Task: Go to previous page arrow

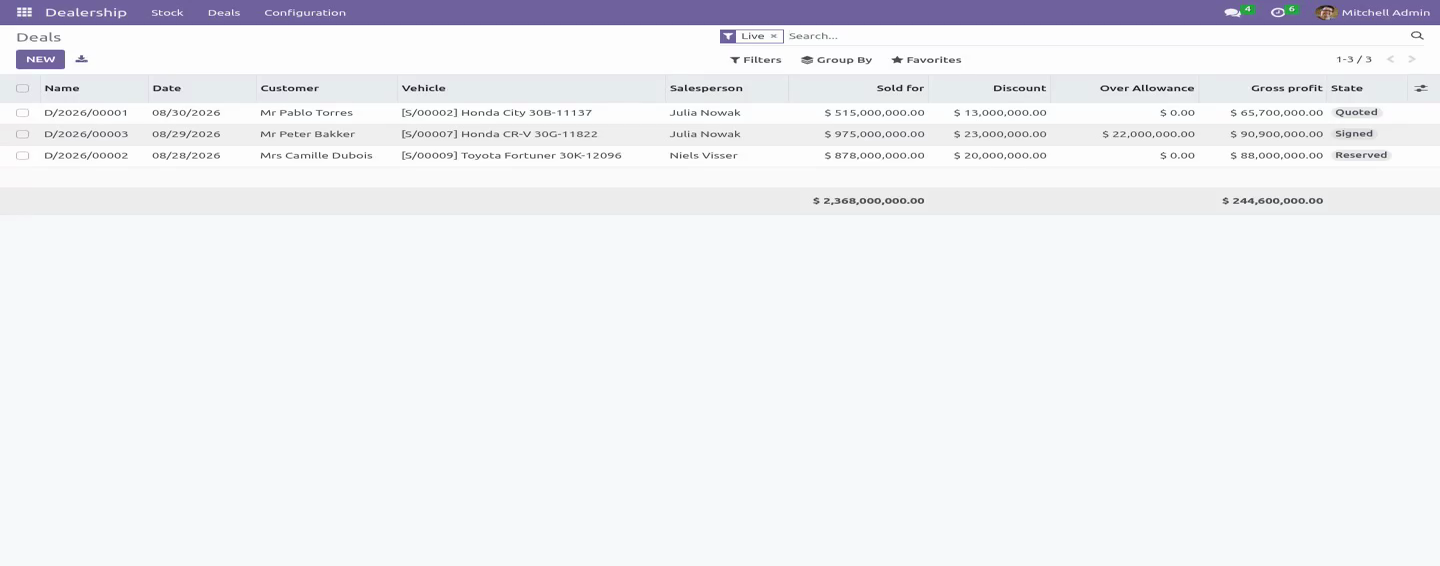Action: pos(1390,60)
